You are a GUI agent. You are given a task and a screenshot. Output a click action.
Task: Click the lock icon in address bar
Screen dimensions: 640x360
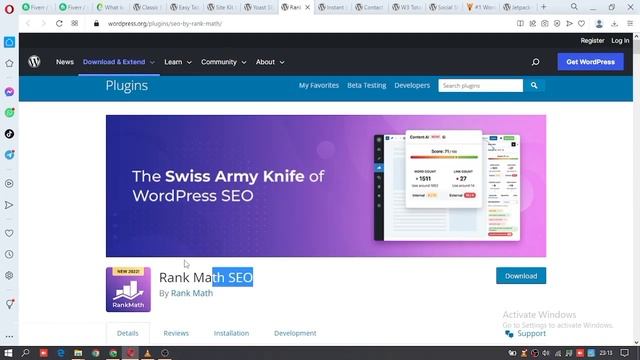[x=96, y=24]
